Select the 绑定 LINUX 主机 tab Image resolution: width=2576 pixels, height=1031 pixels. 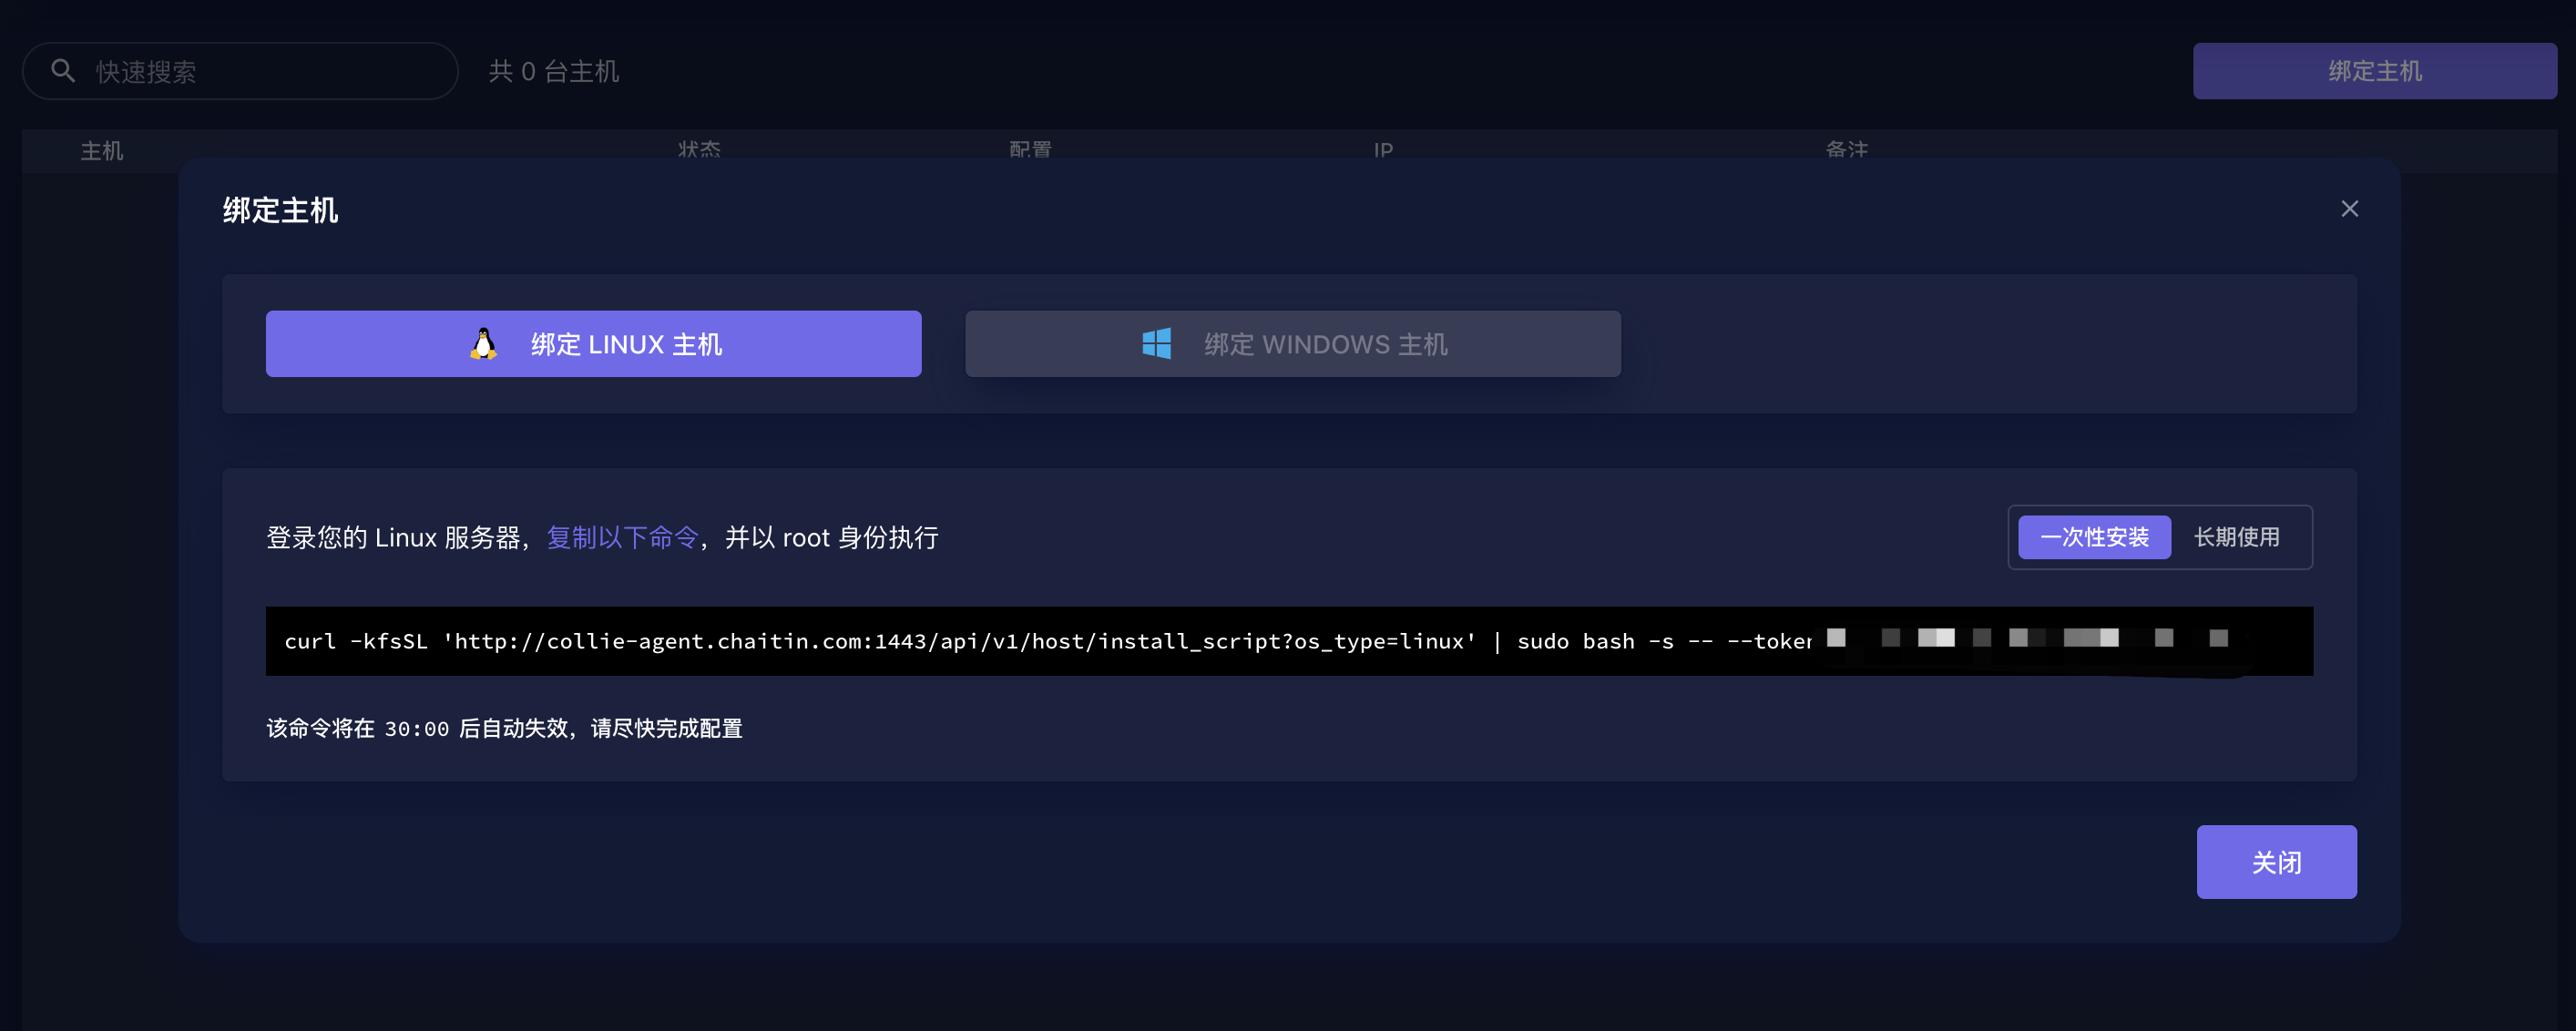[x=626, y=344]
